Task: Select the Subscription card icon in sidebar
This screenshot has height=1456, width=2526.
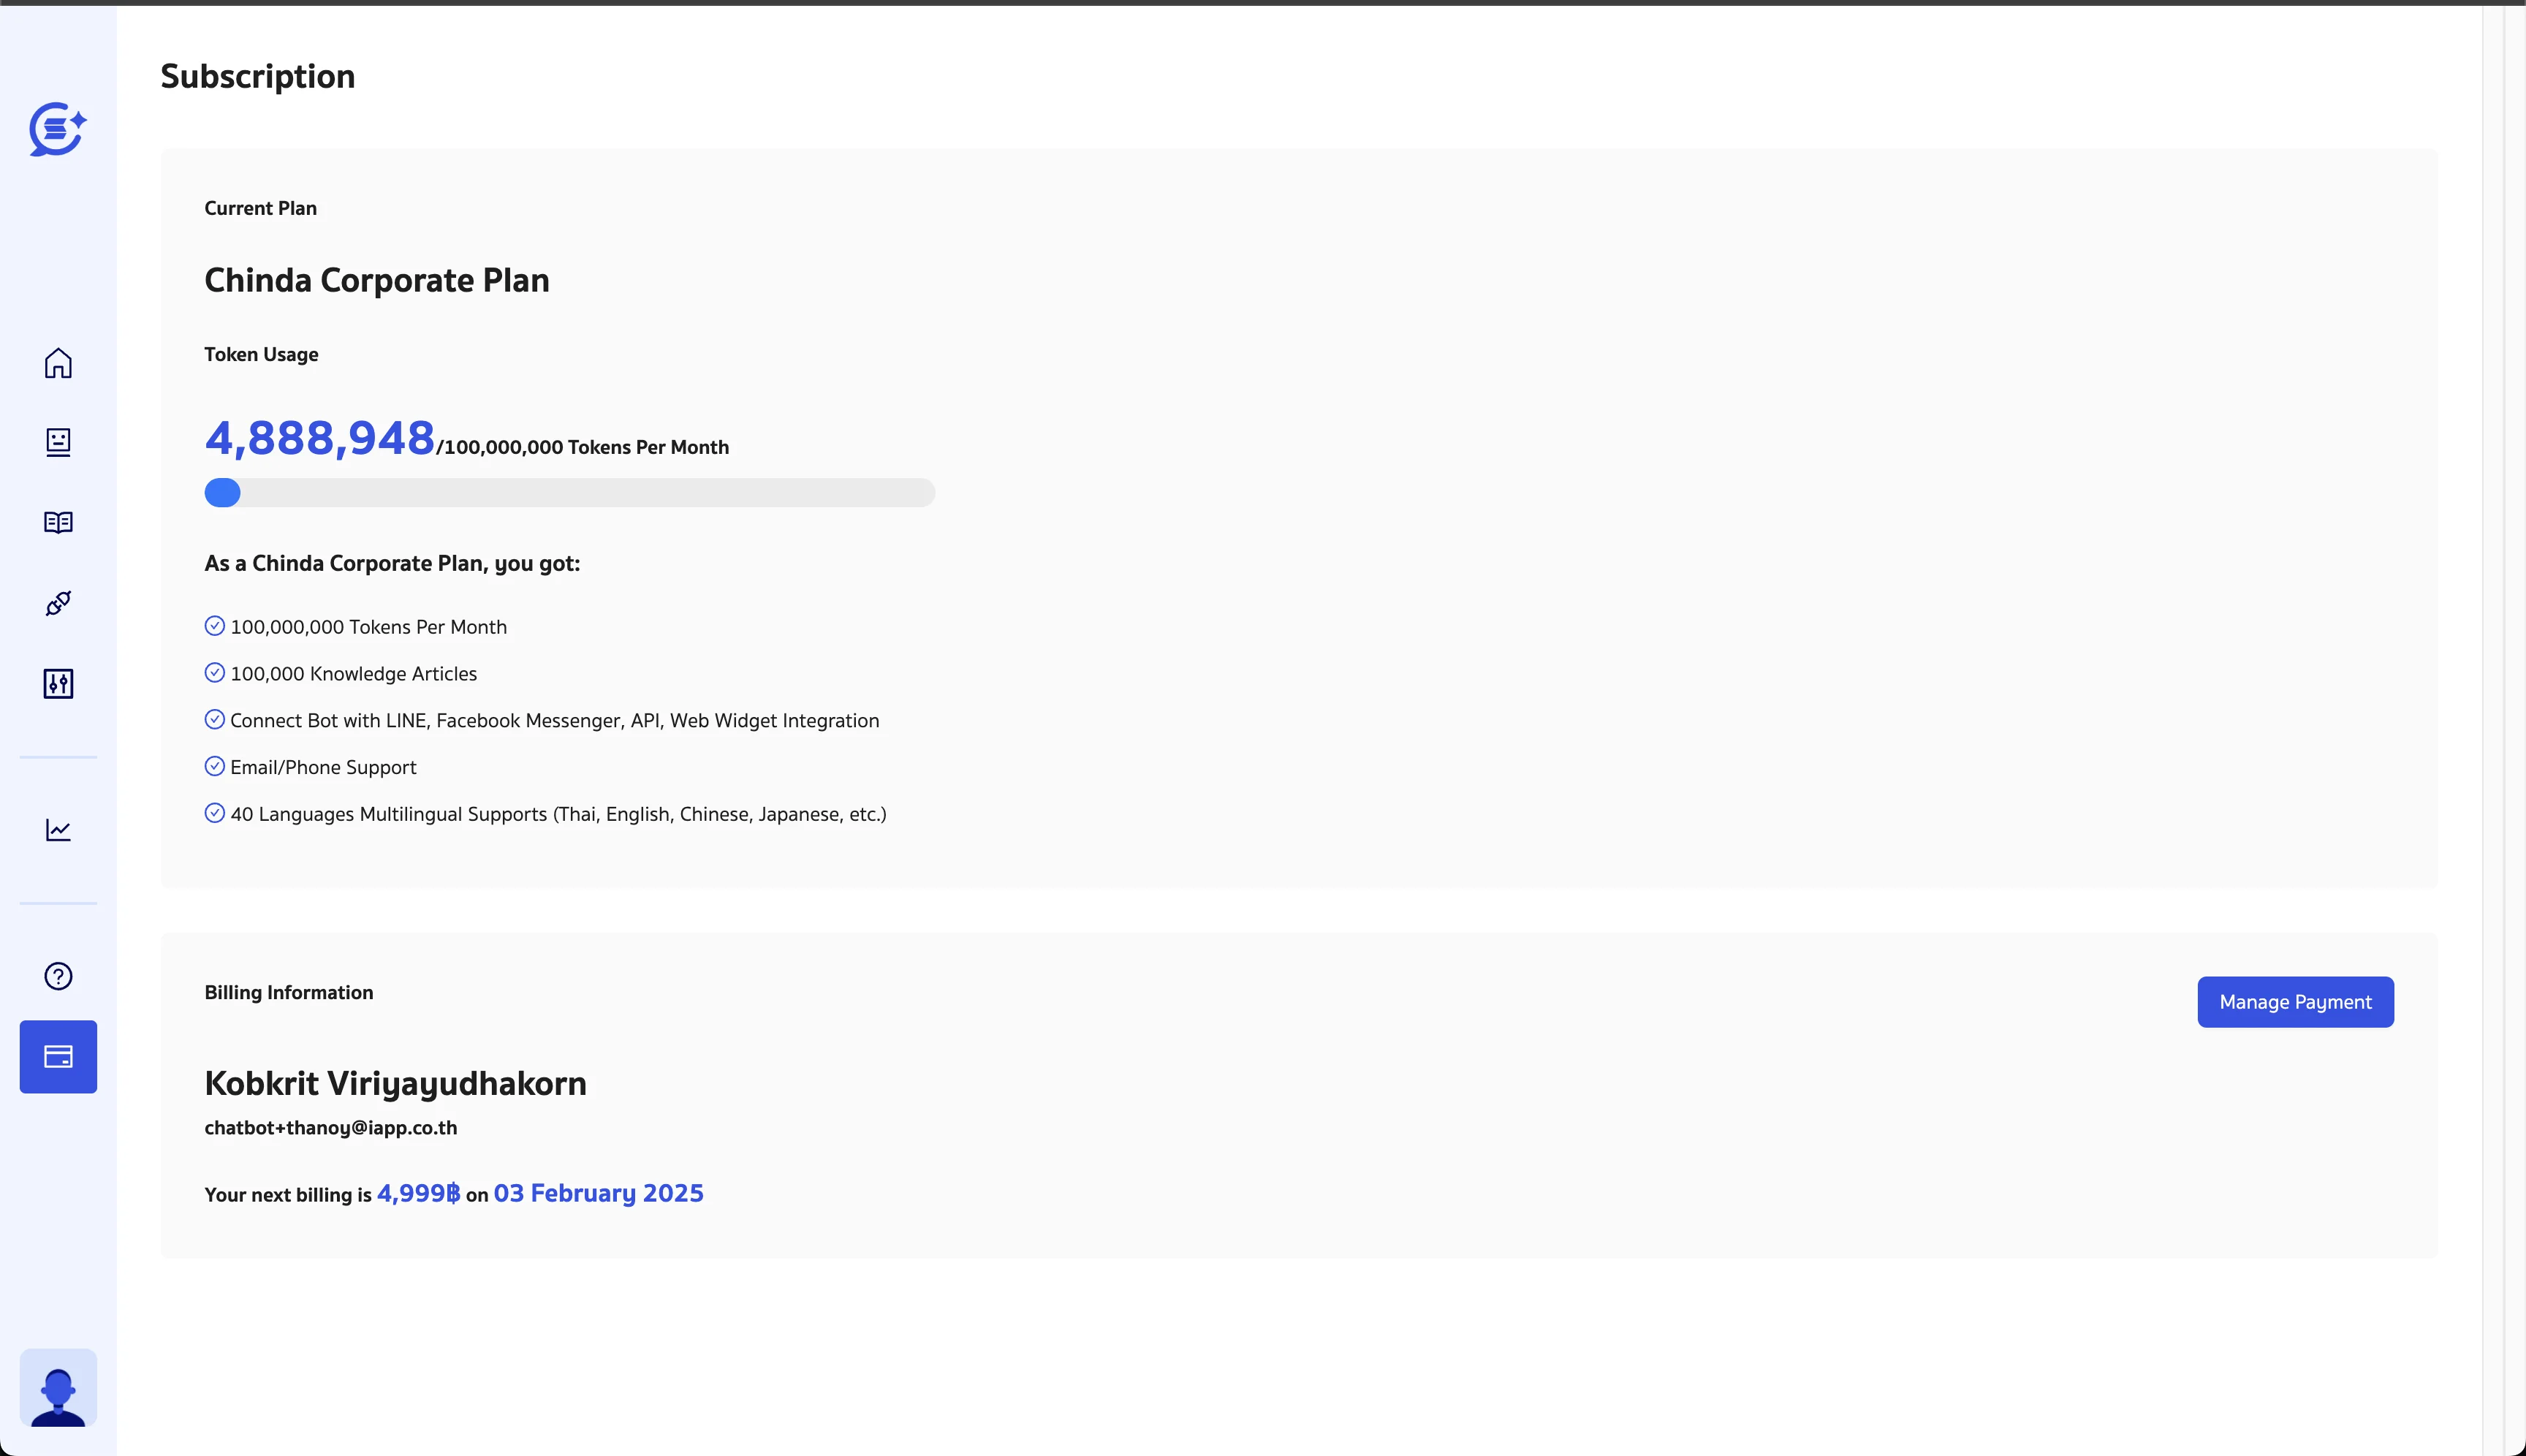Action: tap(58, 1057)
